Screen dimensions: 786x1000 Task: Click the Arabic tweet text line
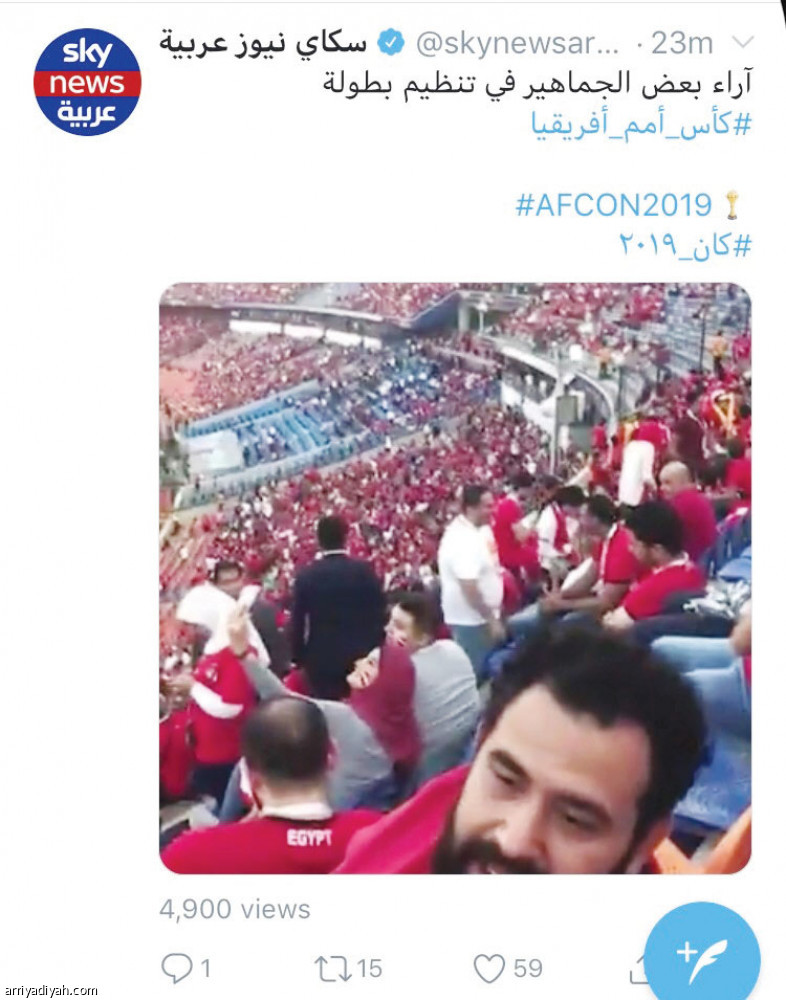(538, 84)
